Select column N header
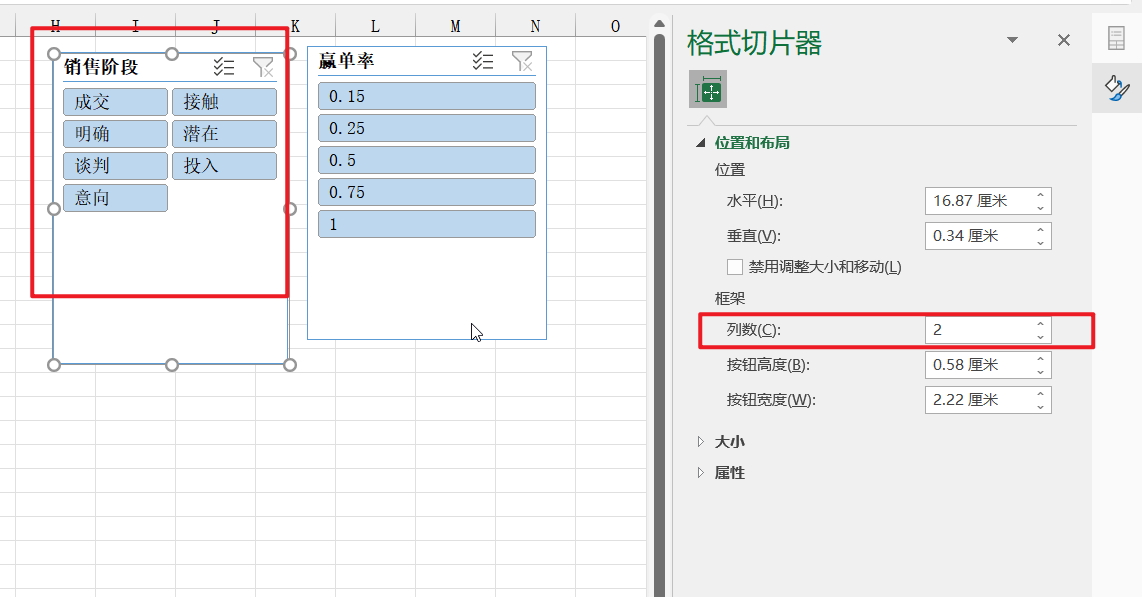This screenshot has height=597, width=1142. [535, 26]
